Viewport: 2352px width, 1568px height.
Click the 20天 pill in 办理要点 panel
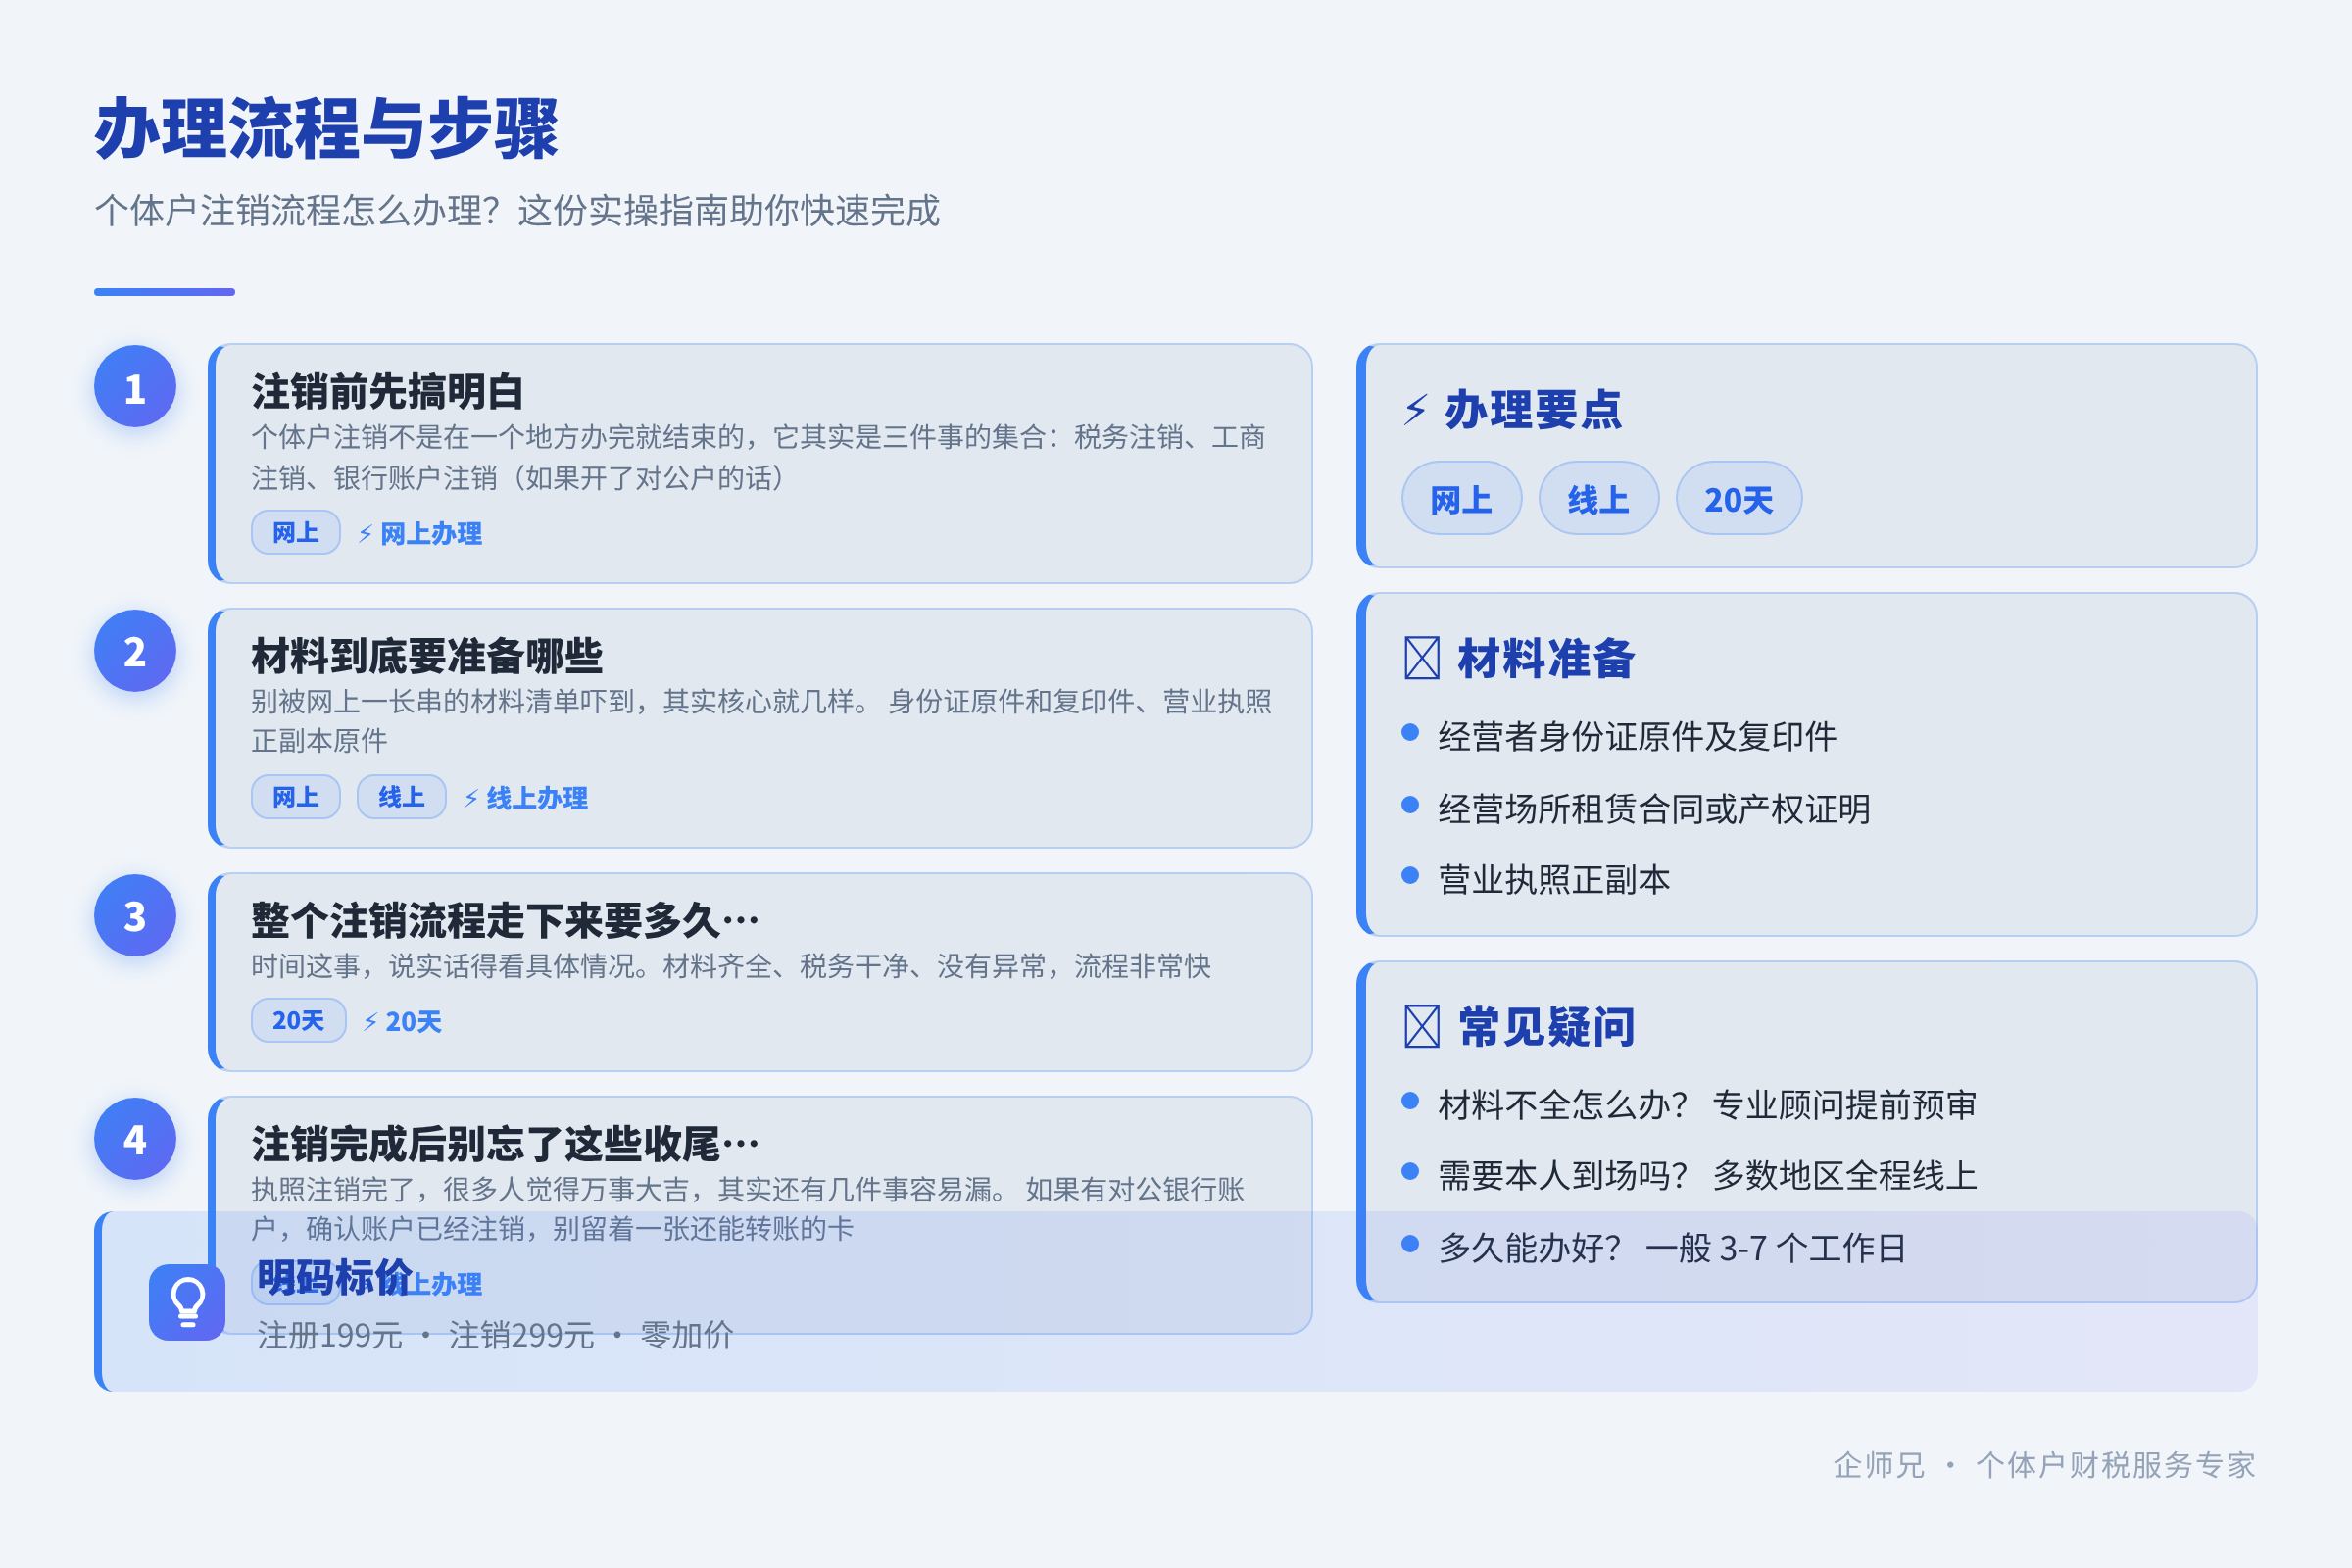click(x=1739, y=498)
